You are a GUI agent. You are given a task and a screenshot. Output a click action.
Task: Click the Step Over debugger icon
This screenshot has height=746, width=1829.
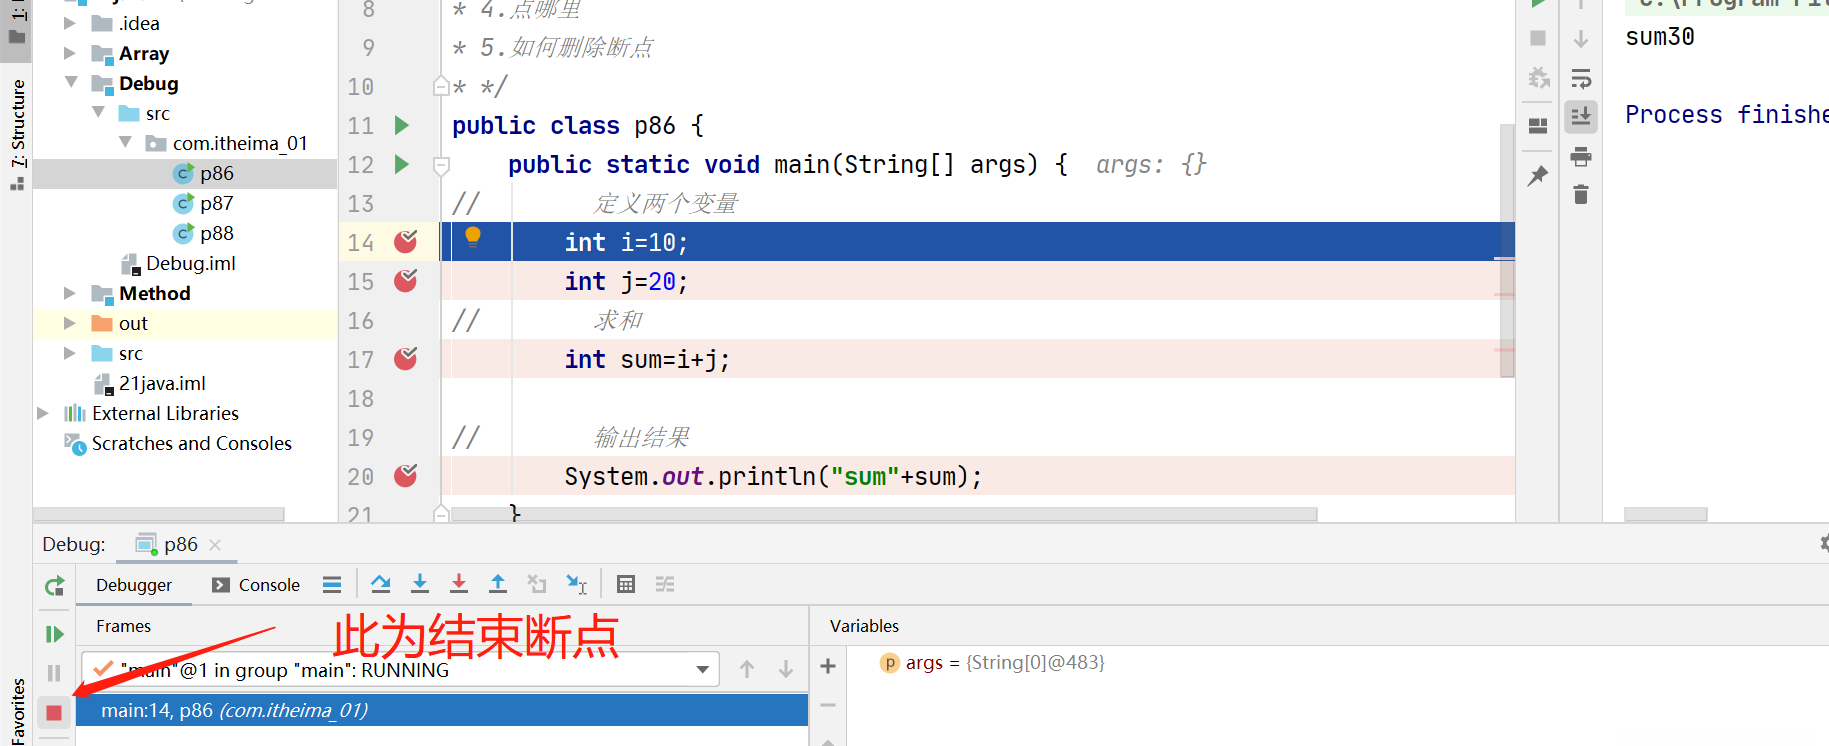click(381, 584)
